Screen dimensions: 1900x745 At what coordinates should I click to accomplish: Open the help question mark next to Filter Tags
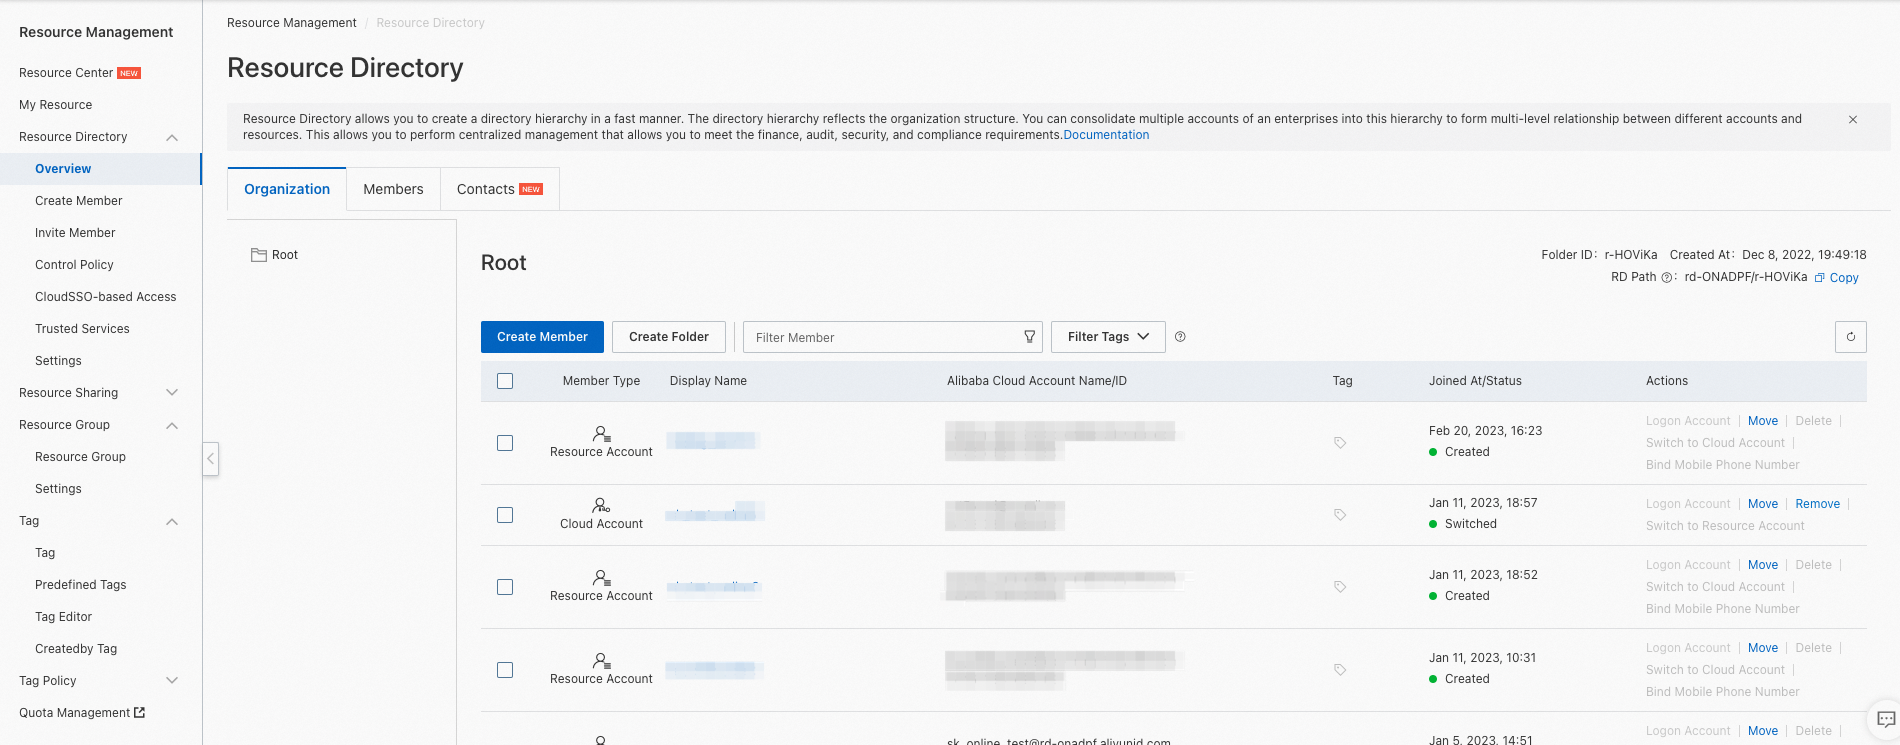click(x=1180, y=337)
